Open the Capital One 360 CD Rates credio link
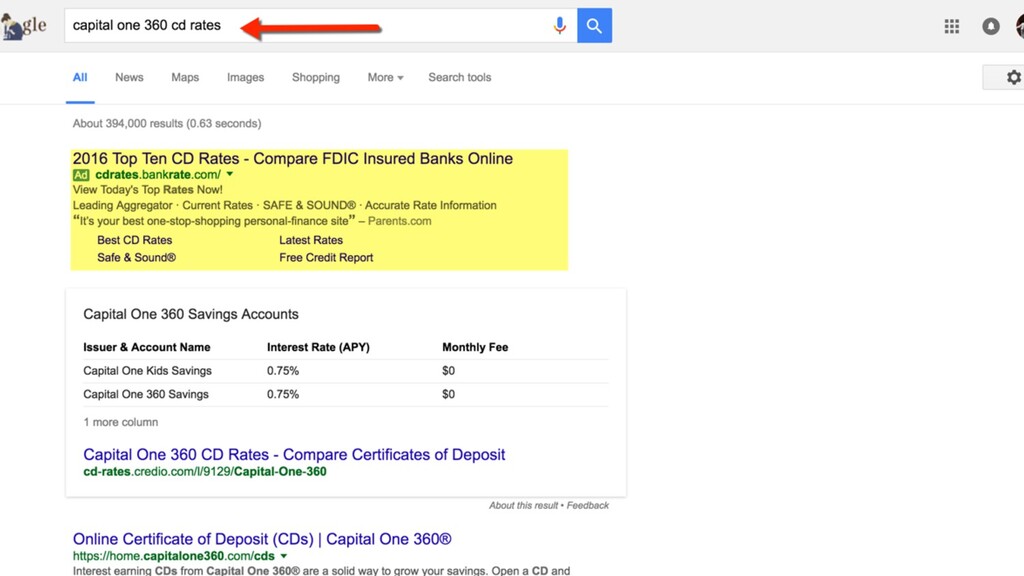Image resolution: width=1024 pixels, height=576 pixels. (294, 455)
